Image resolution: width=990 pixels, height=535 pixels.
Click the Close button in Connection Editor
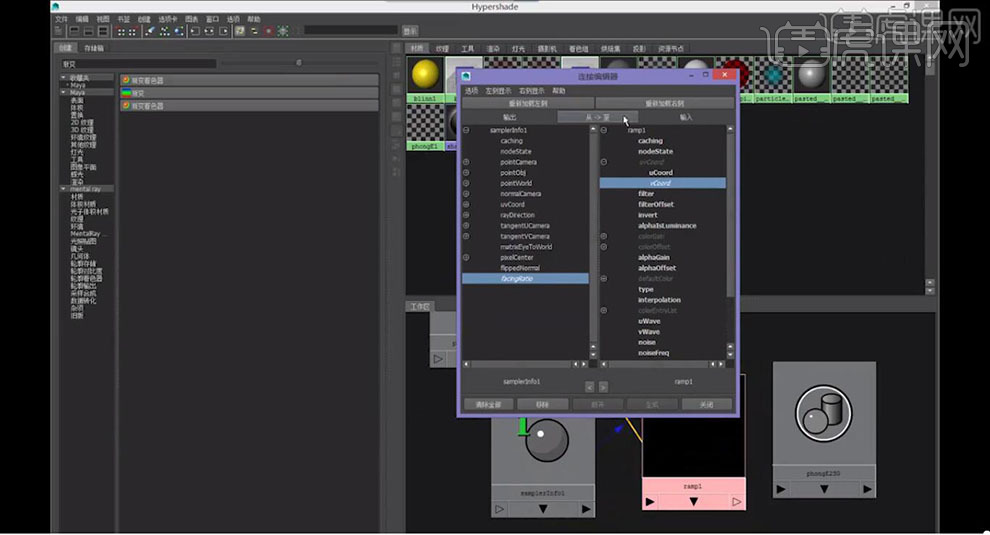click(707, 404)
